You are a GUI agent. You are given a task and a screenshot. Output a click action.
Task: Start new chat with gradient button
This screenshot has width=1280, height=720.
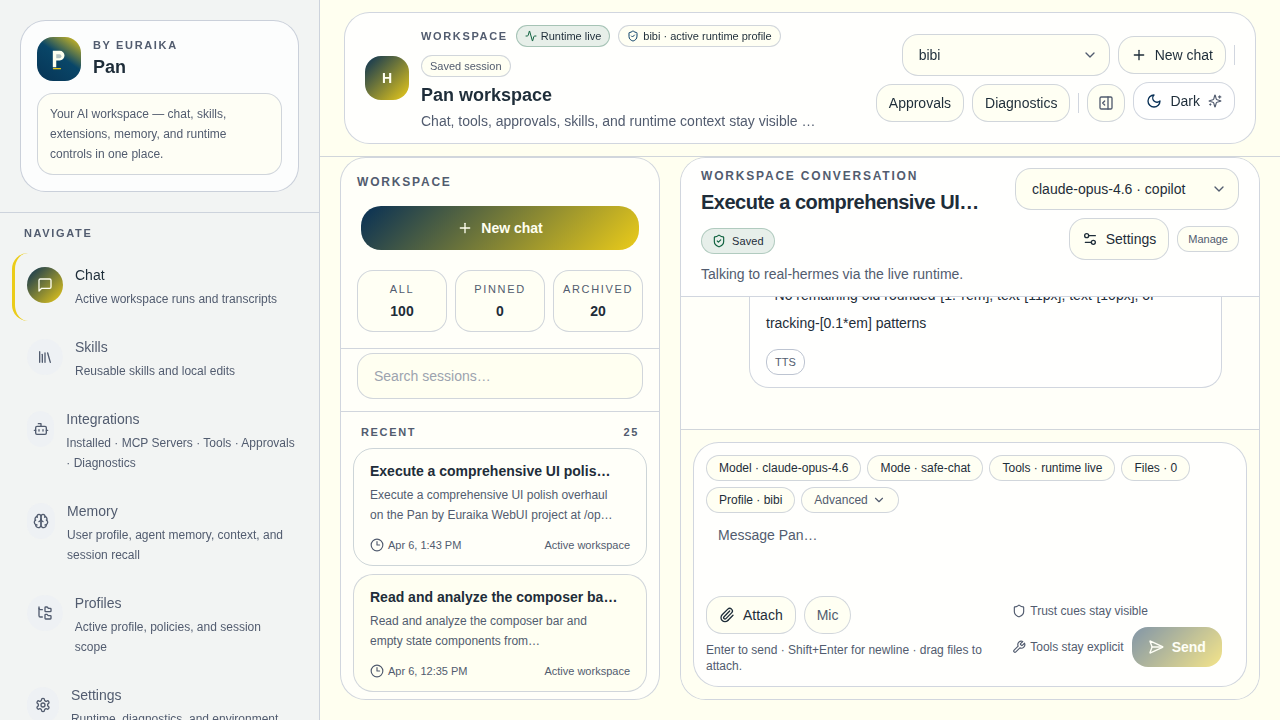[x=500, y=228]
